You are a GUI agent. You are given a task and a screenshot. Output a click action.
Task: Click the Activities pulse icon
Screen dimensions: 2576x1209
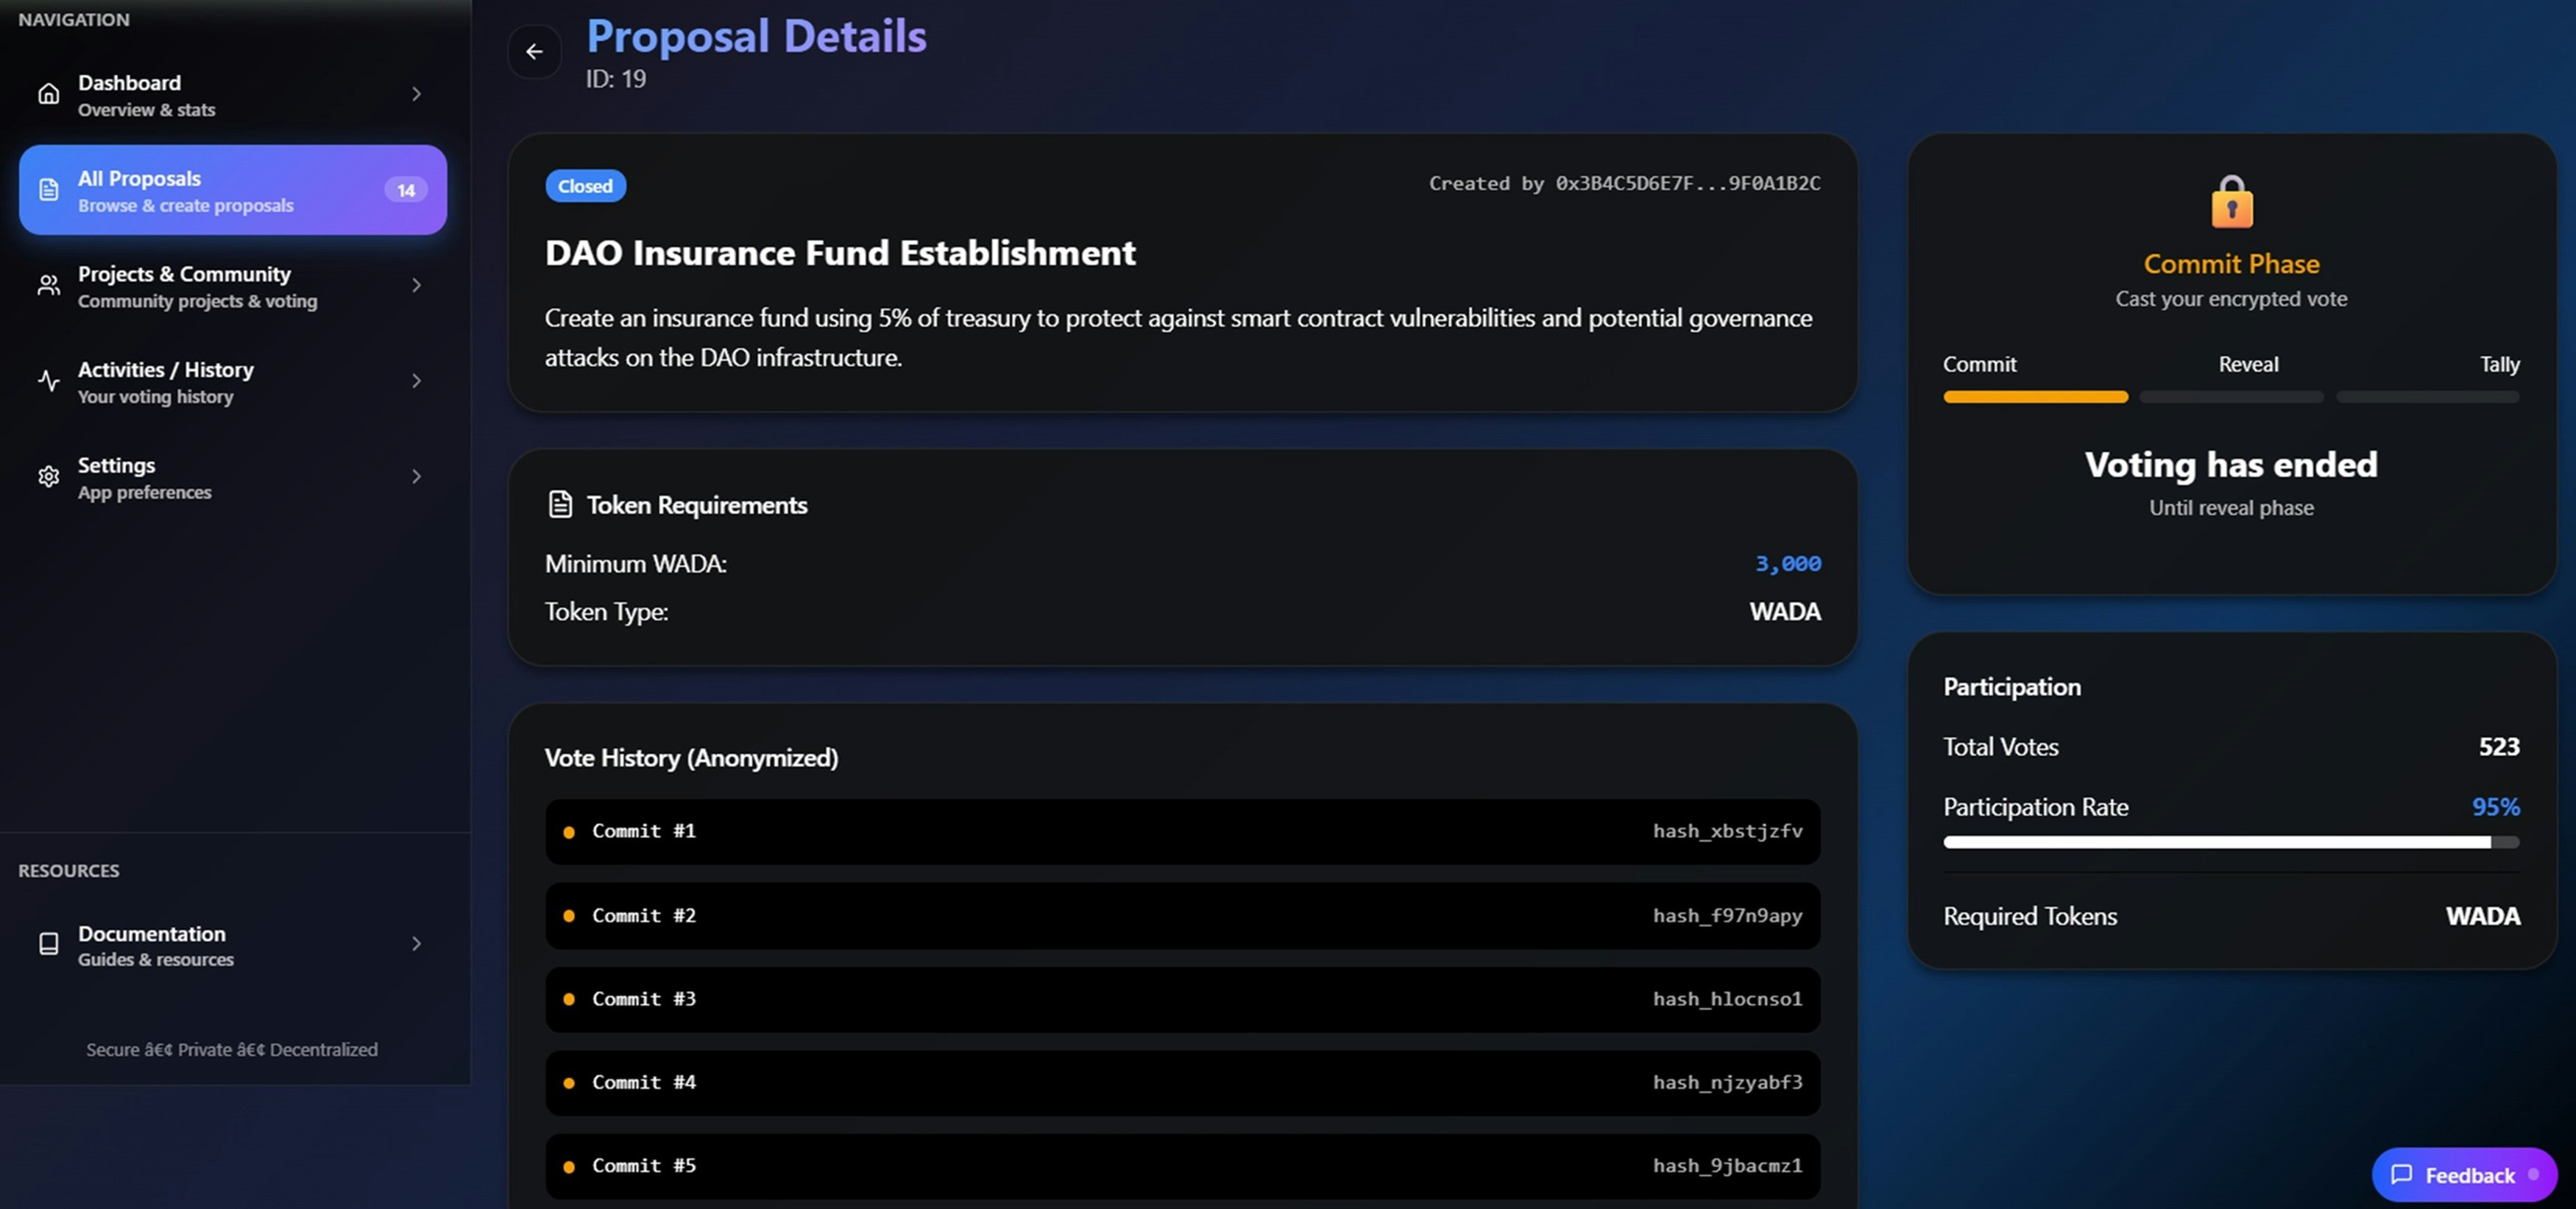[x=48, y=381]
